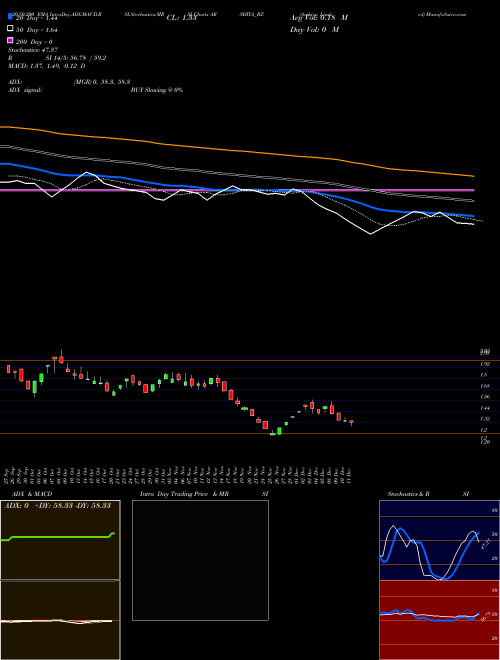Image resolution: width=500 pixels, height=660 pixels.
Task: Open the red RSI mini chart
Action: click(x=439, y=620)
